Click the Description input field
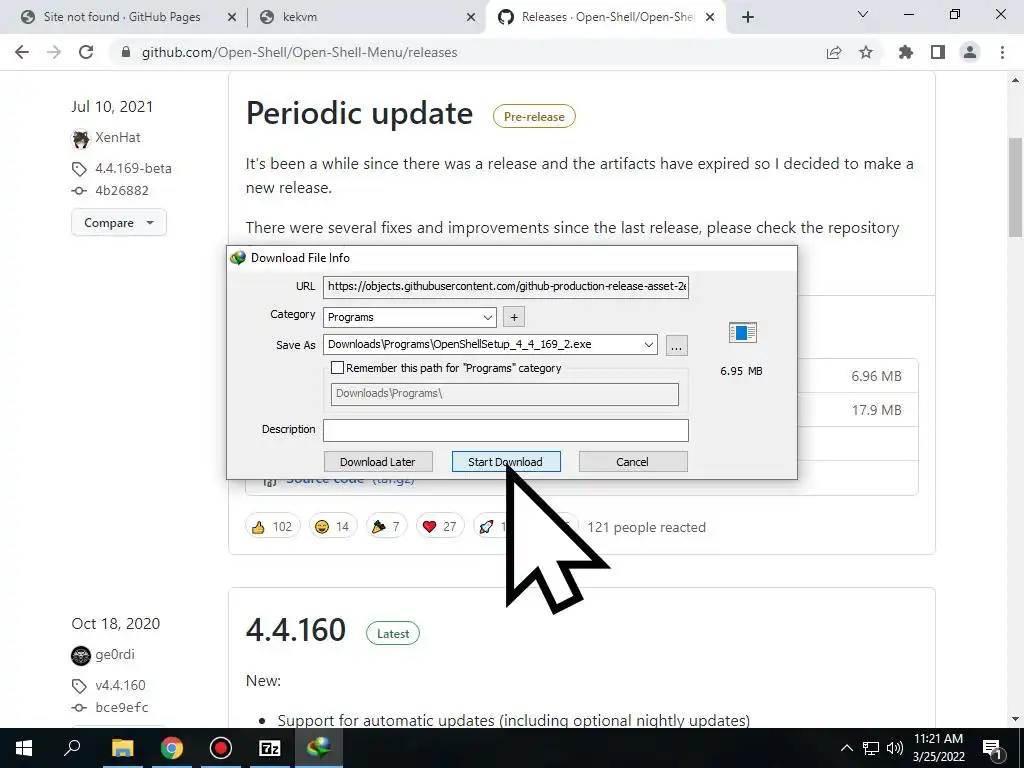Image resolution: width=1024 pixels, height=768 pixels. (x=505, y=430)
